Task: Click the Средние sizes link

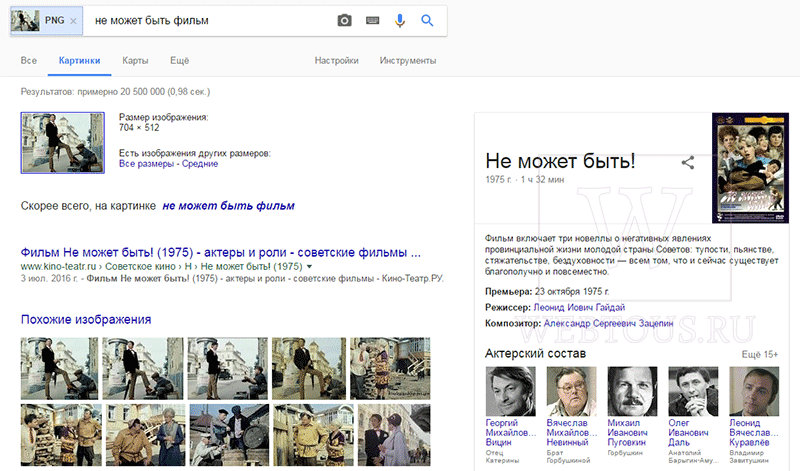Action: pos(200,164)
